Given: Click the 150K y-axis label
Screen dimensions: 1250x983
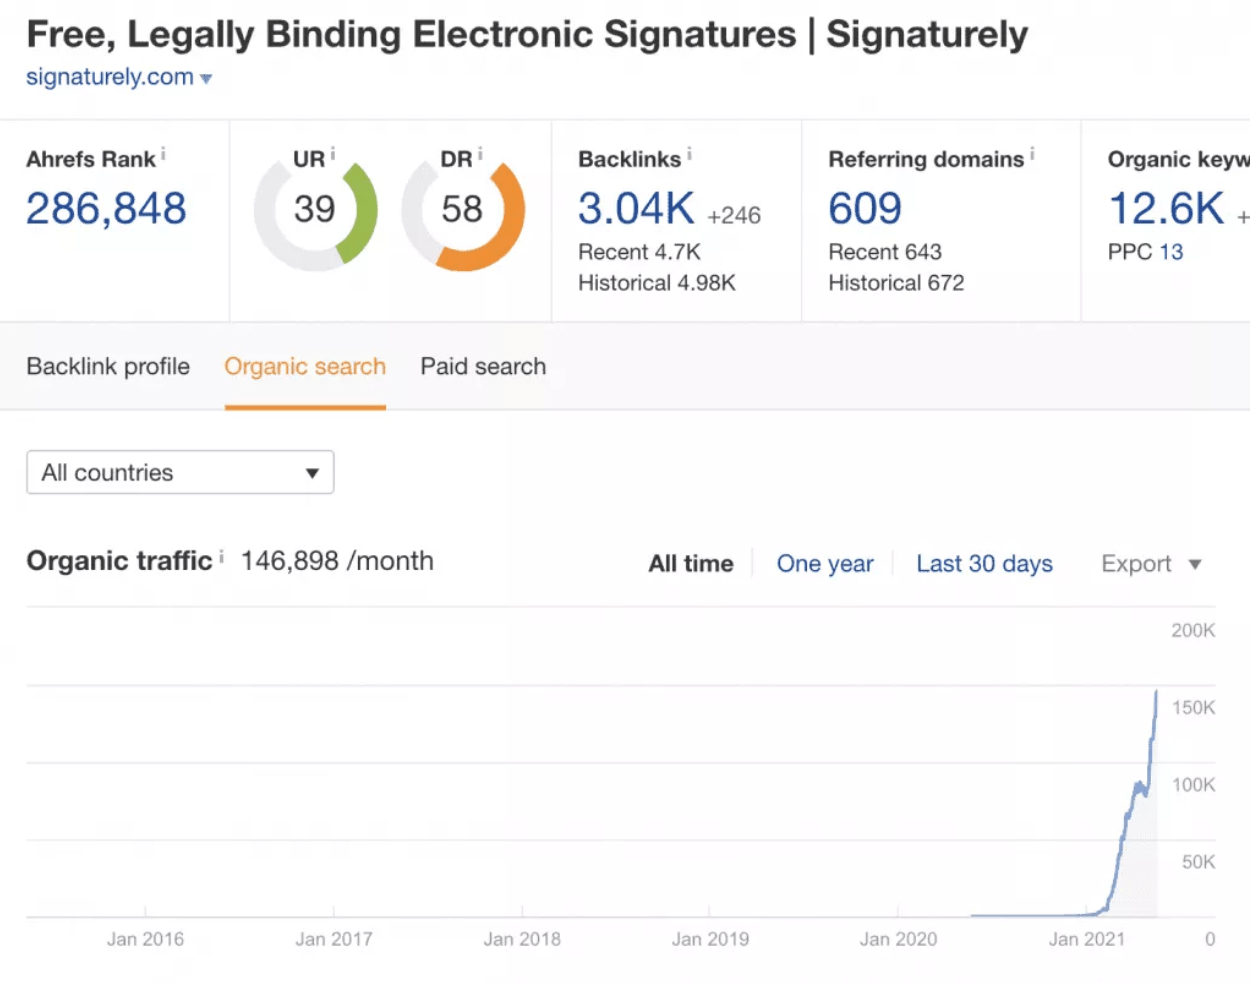Looking at the screenshot, I should [x=1194, y=707].
